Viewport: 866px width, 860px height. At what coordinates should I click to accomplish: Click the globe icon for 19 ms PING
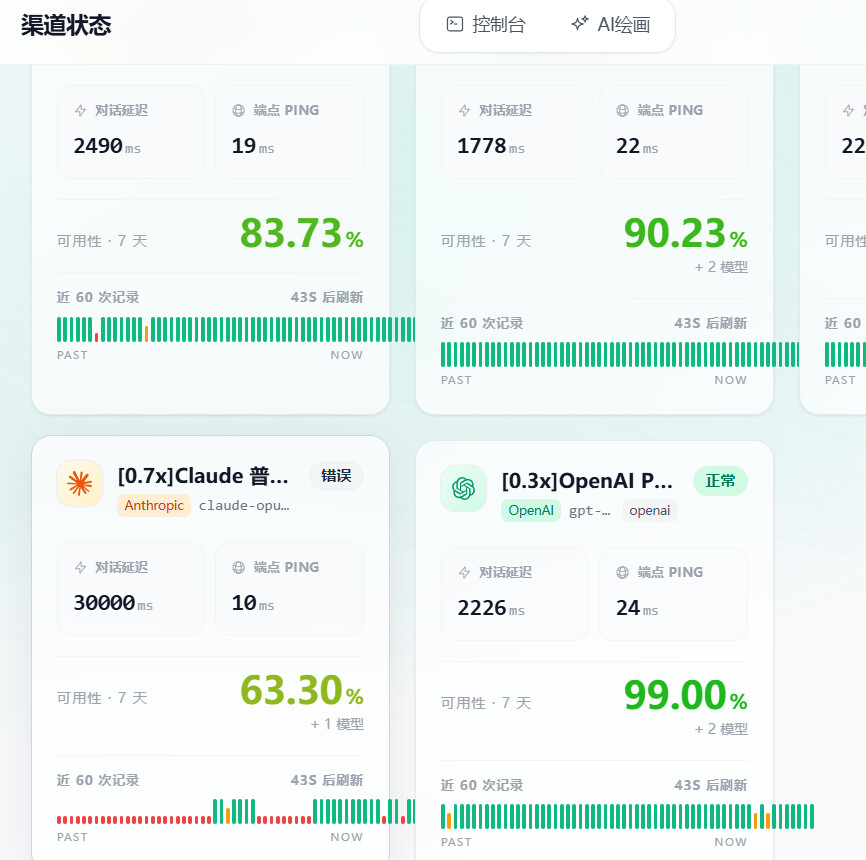(239, 110)
